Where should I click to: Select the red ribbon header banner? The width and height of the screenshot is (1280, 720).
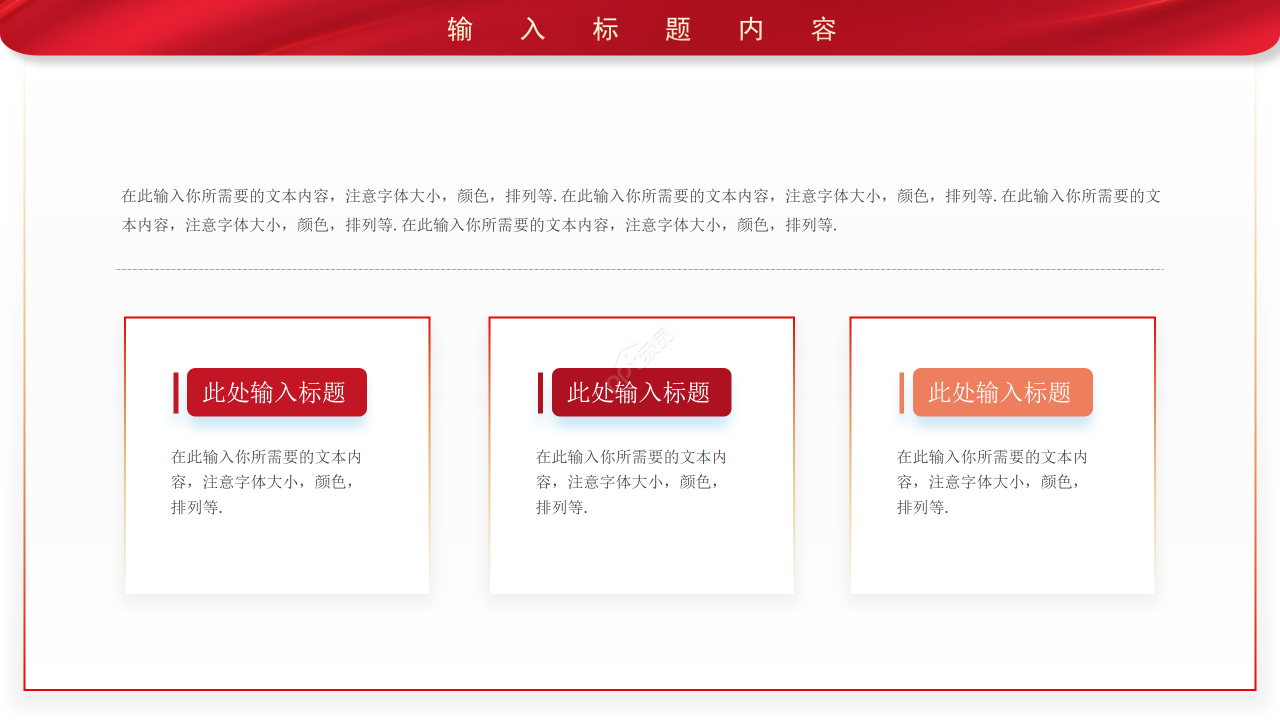[640, 27]
